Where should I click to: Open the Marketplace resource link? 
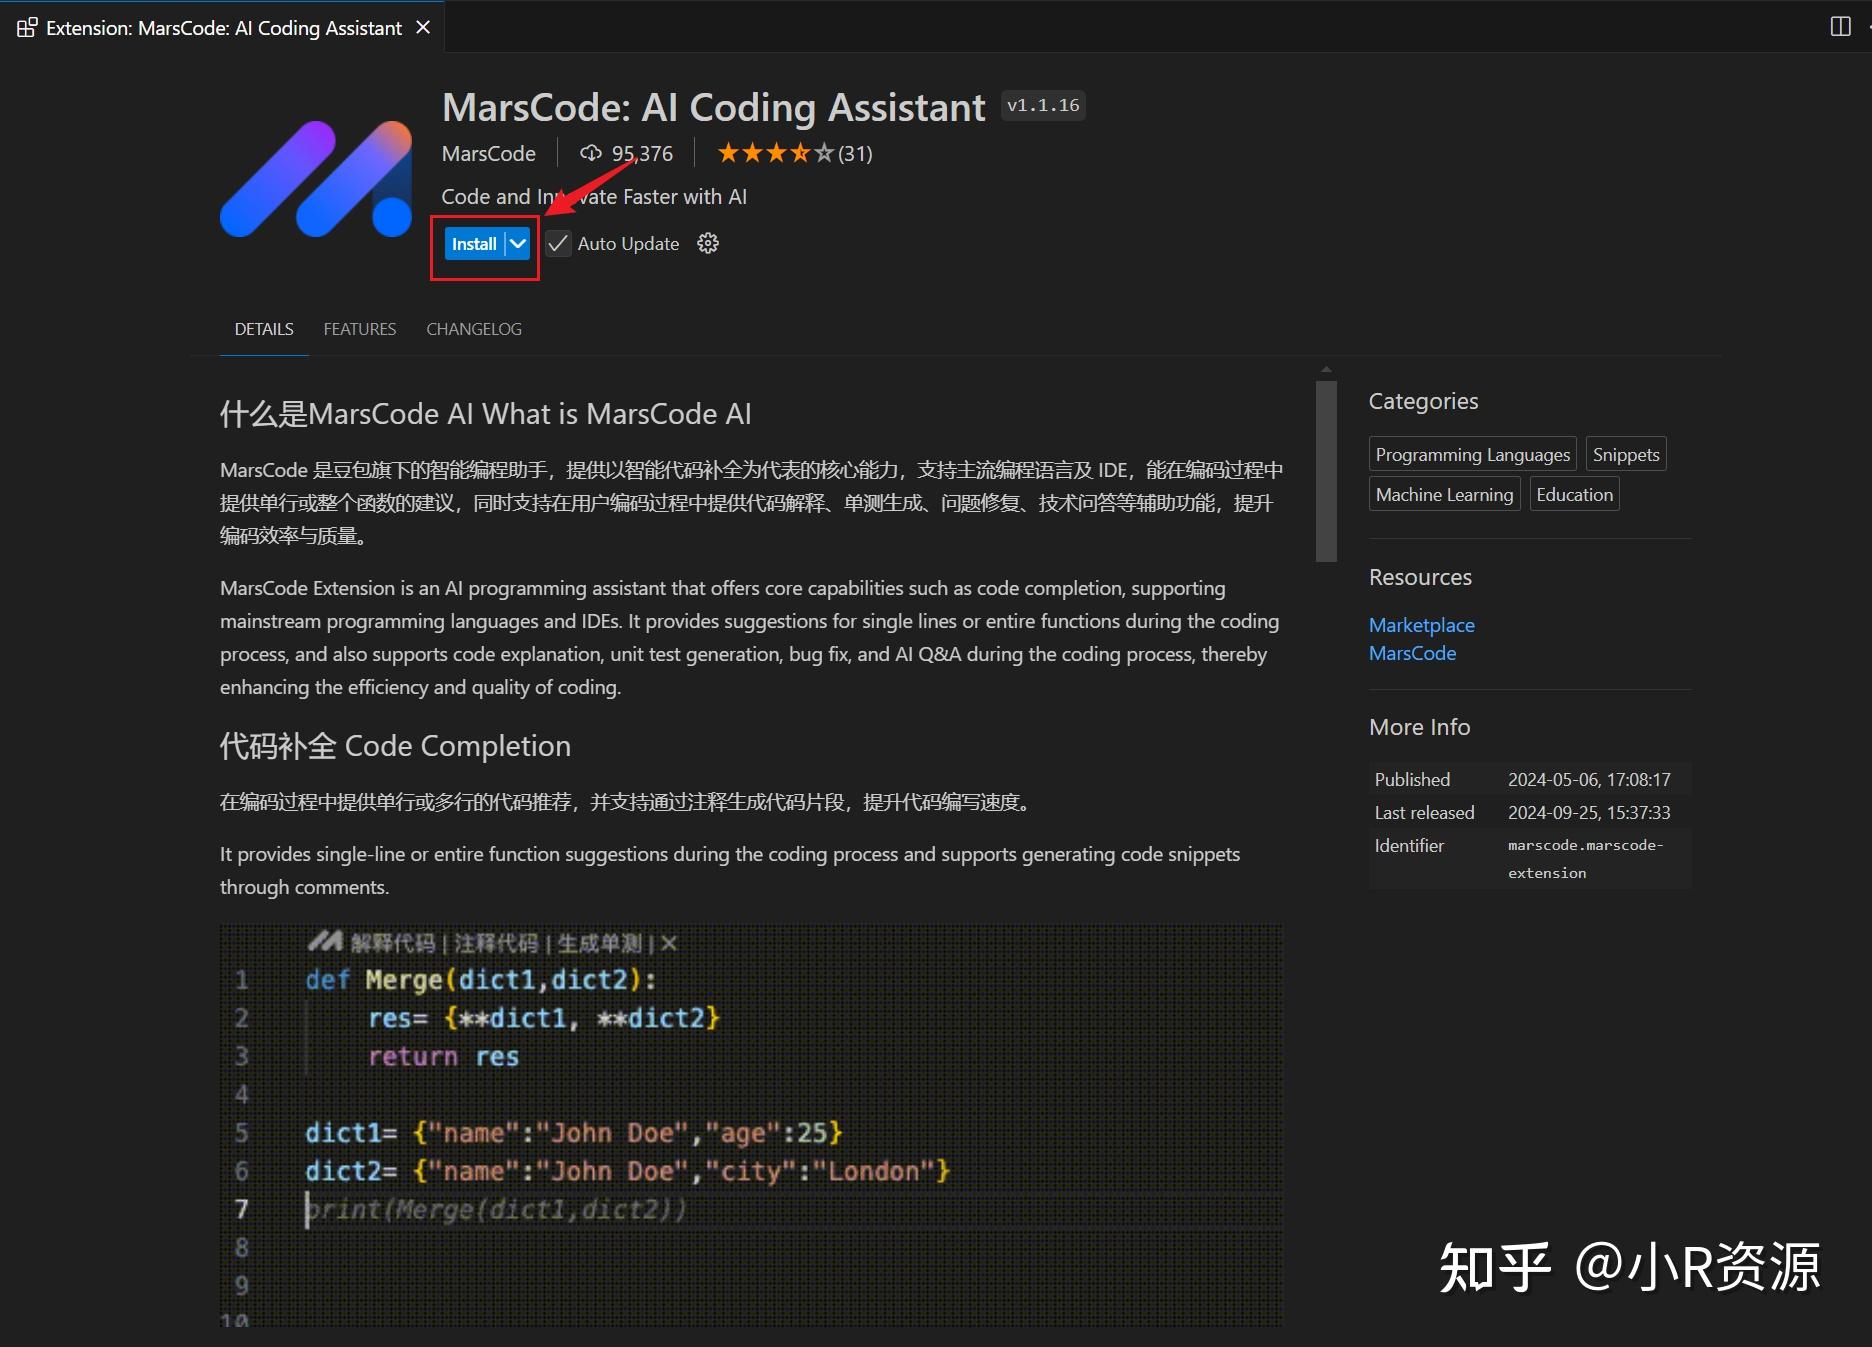point(1421,624)
